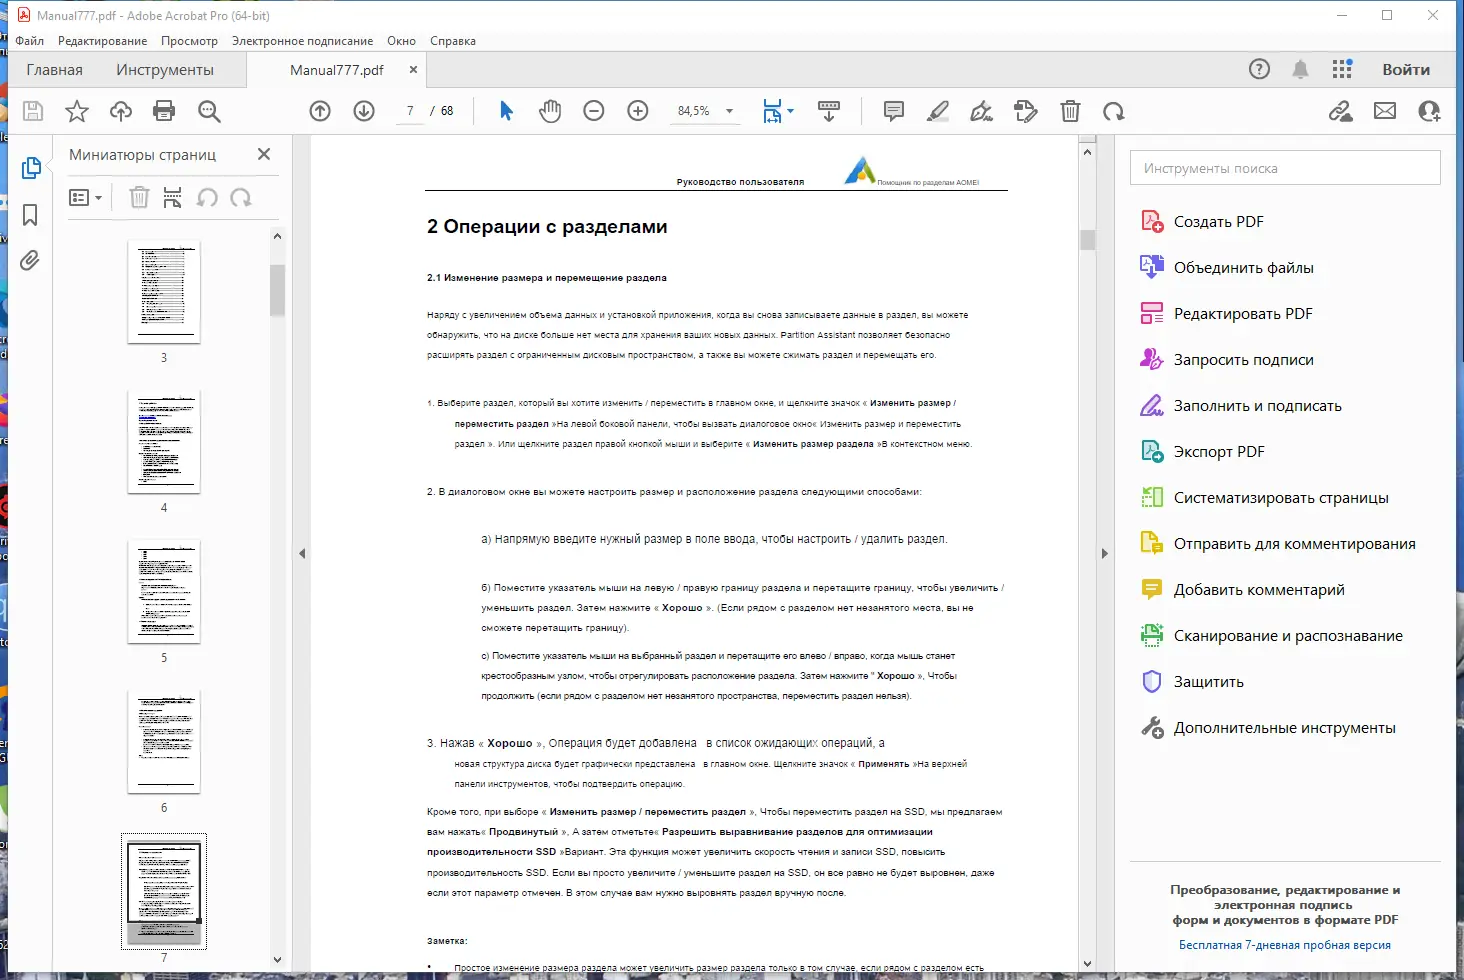Open the Просмотр menu
1464x980 pixels.
(x=189, y=41)
